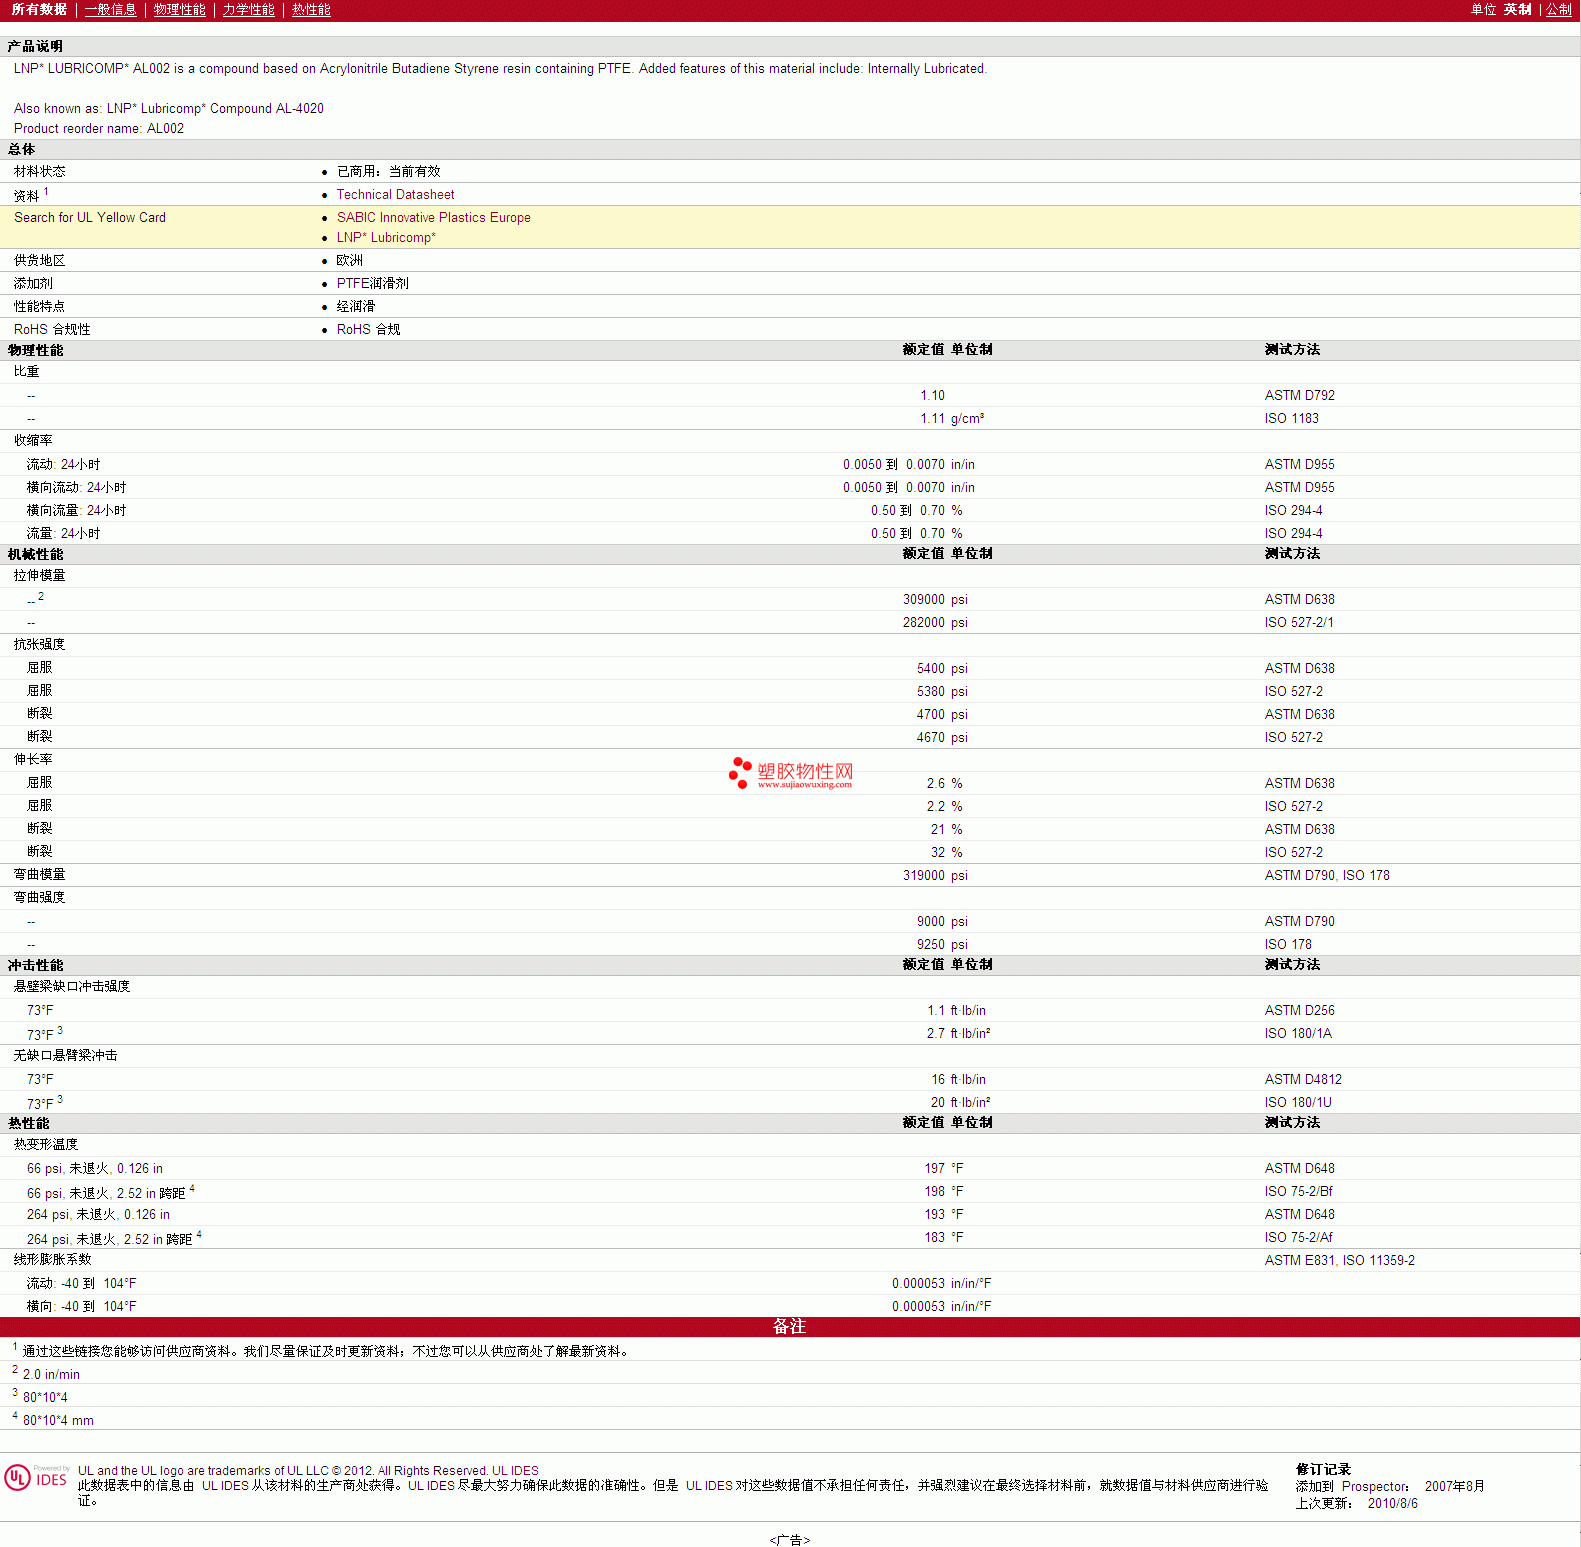The image size is (1581, 1547).
Task: Click the 已商用: 当前有效 status value
Action: tap(388, 172)
